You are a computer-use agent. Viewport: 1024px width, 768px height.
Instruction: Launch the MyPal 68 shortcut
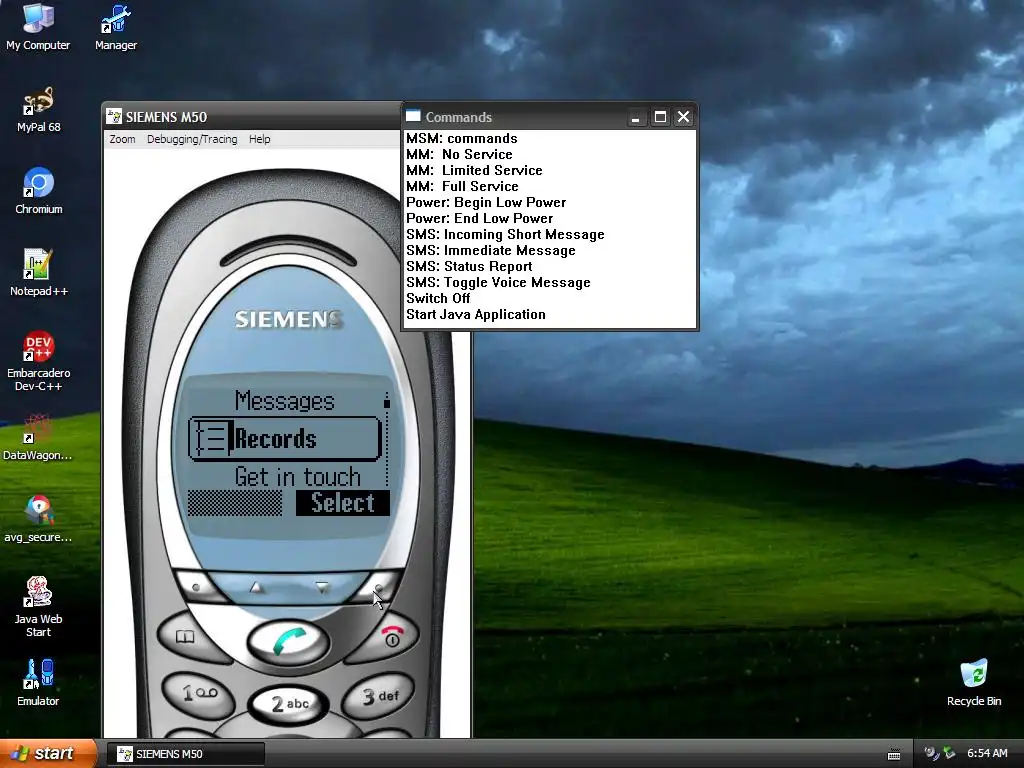point(39,109)
